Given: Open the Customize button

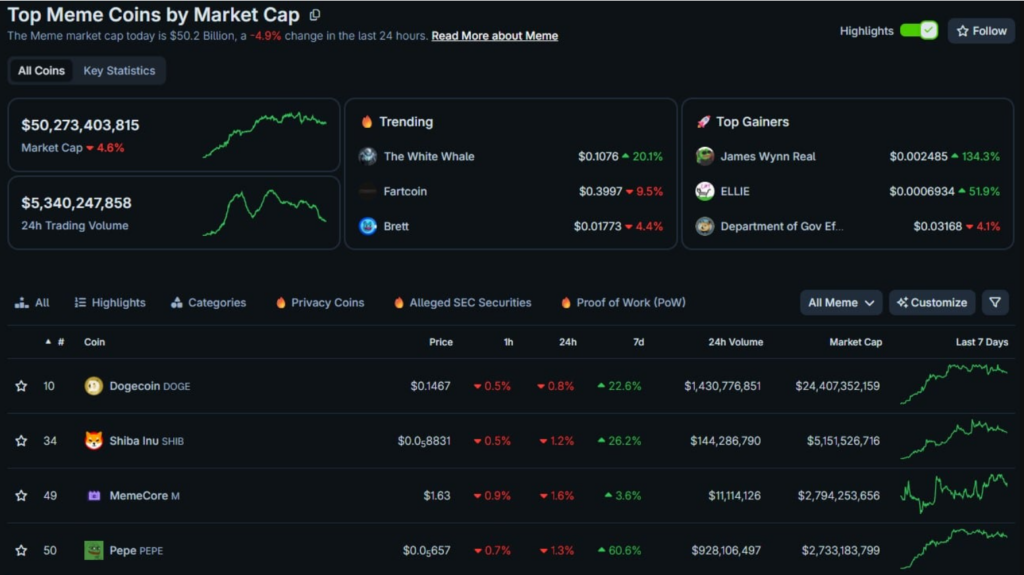Looking at the screenshot, I should pos(932,302).
